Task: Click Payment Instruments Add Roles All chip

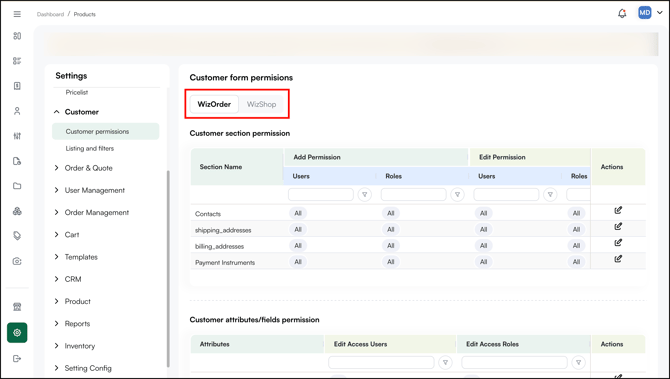Action: pyautogui.click(x=391, y=262)
